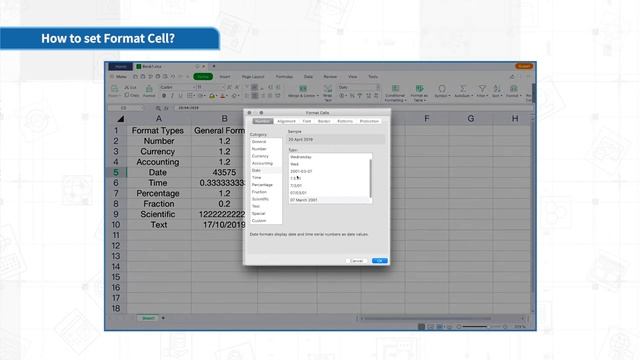Click cell B5 containing 43575
640x360 pixels.
click(224, 172)
